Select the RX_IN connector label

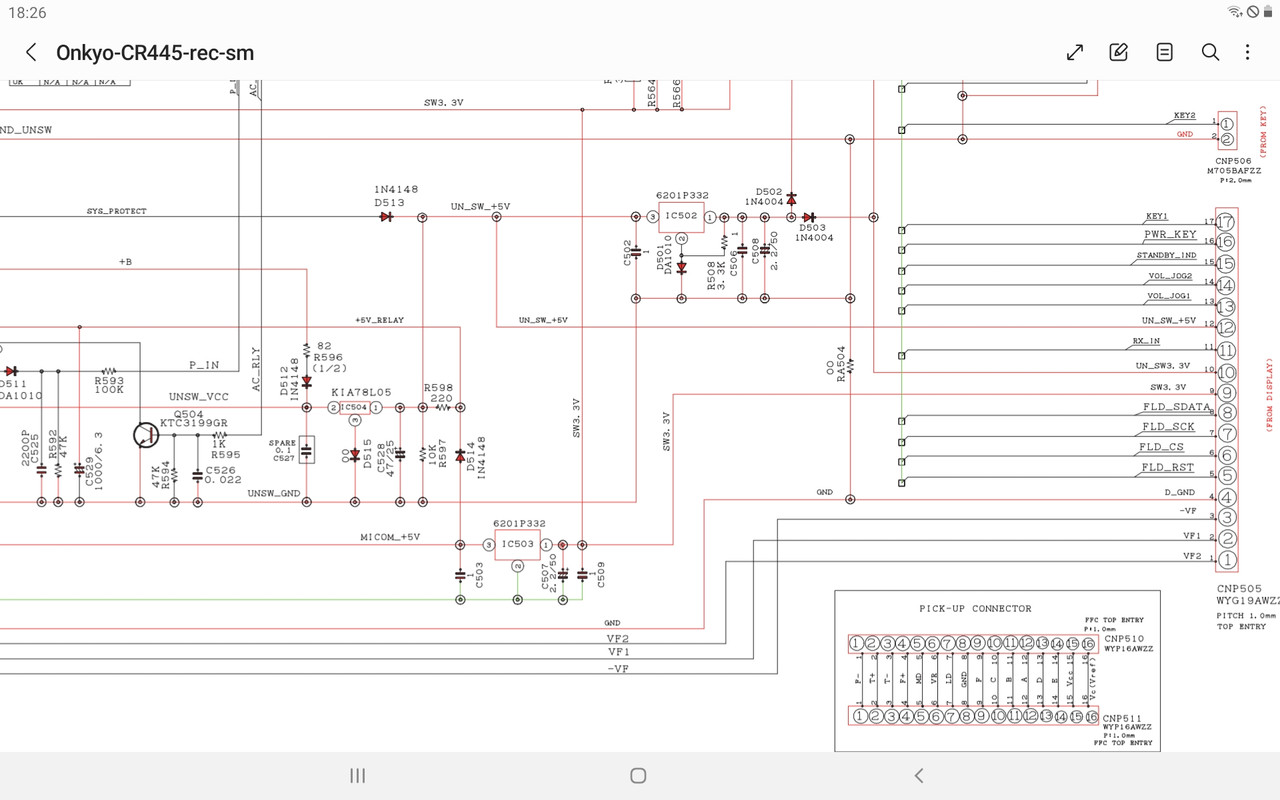click(1146, 341)
